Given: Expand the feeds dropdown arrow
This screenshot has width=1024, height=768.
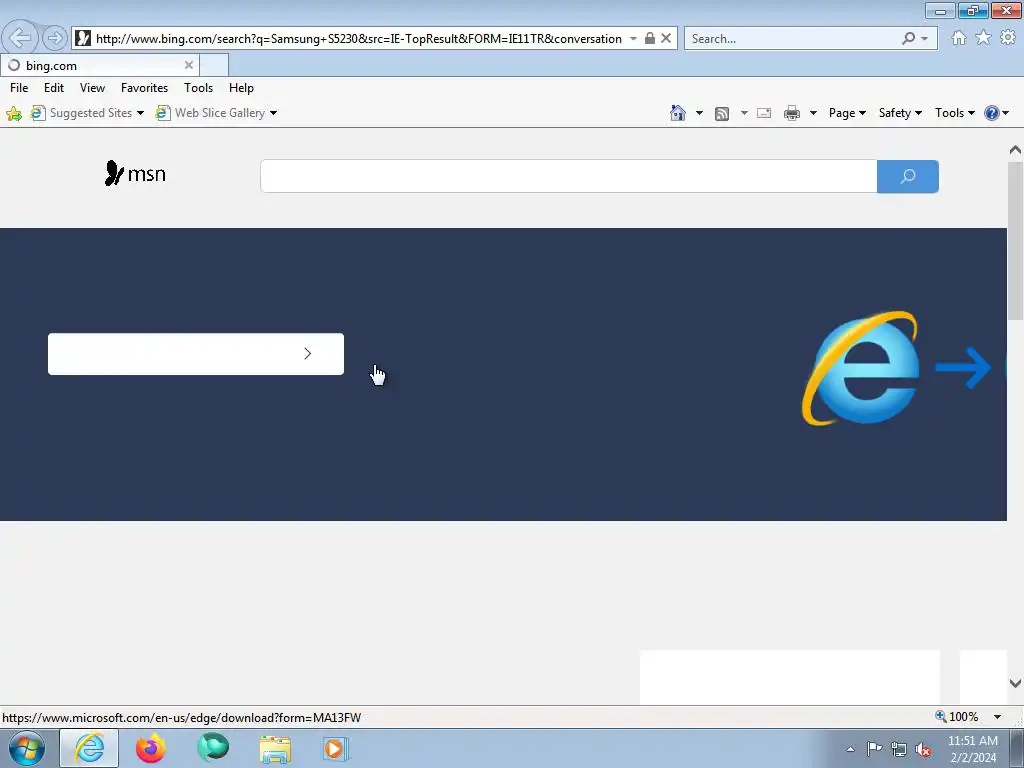Looking at the screenshot, I should (744, 113).
